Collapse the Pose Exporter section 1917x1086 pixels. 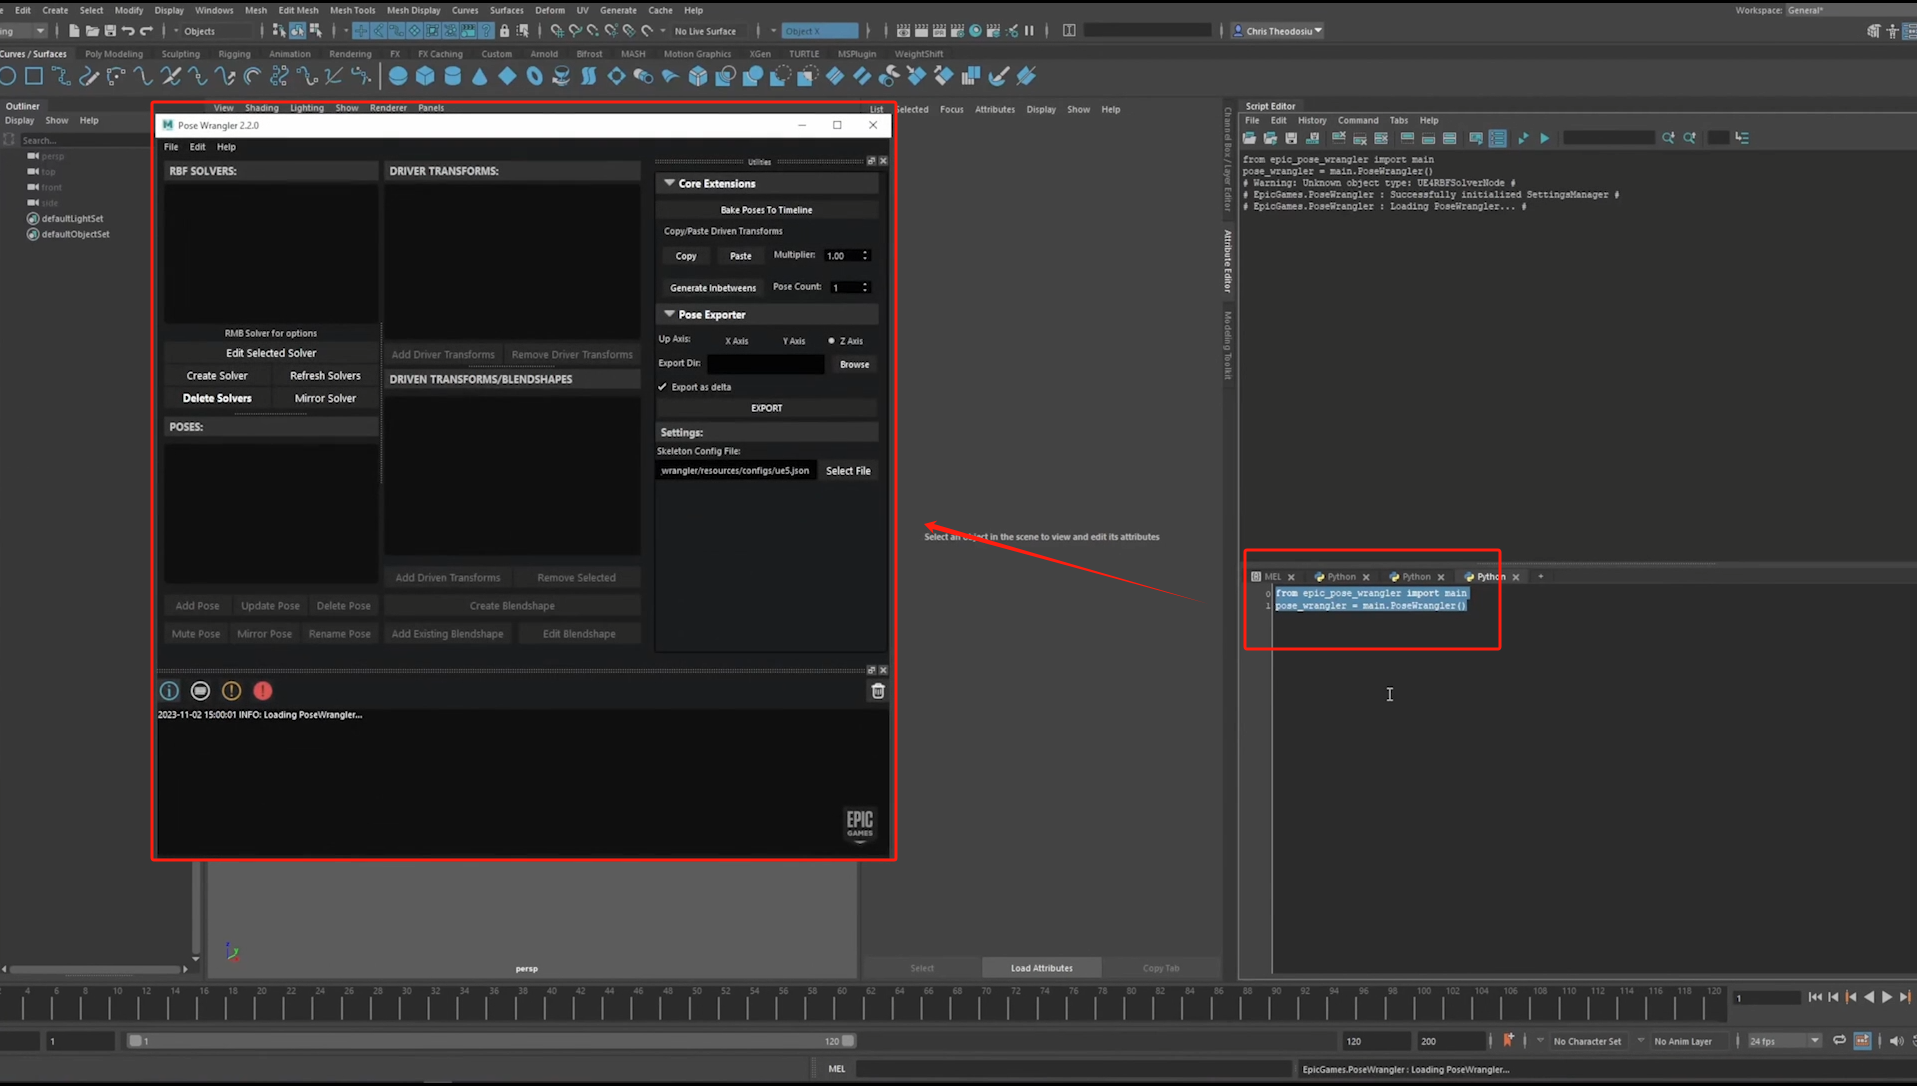(x=669, y=313)
